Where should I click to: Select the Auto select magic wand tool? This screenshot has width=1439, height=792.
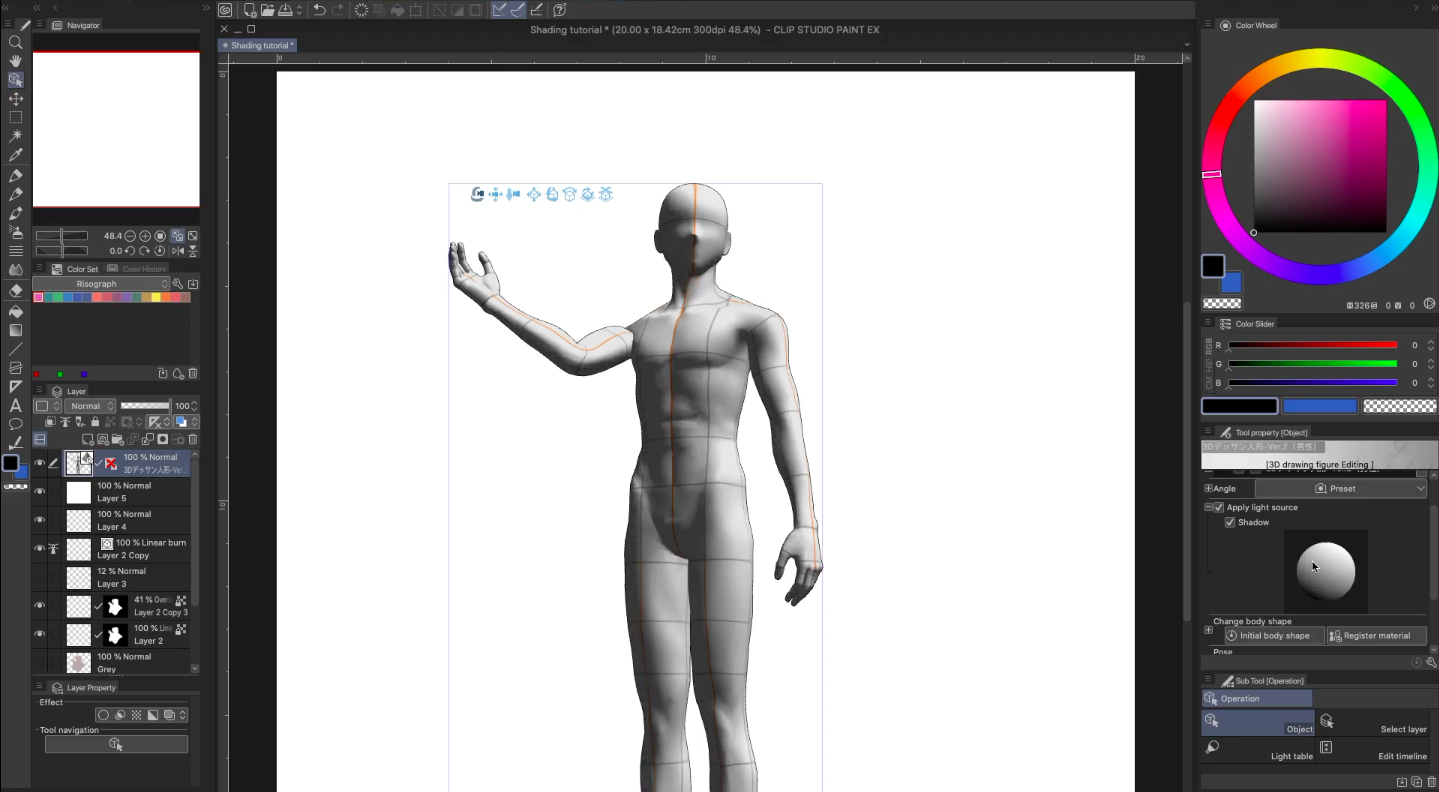tap(16, 136)
